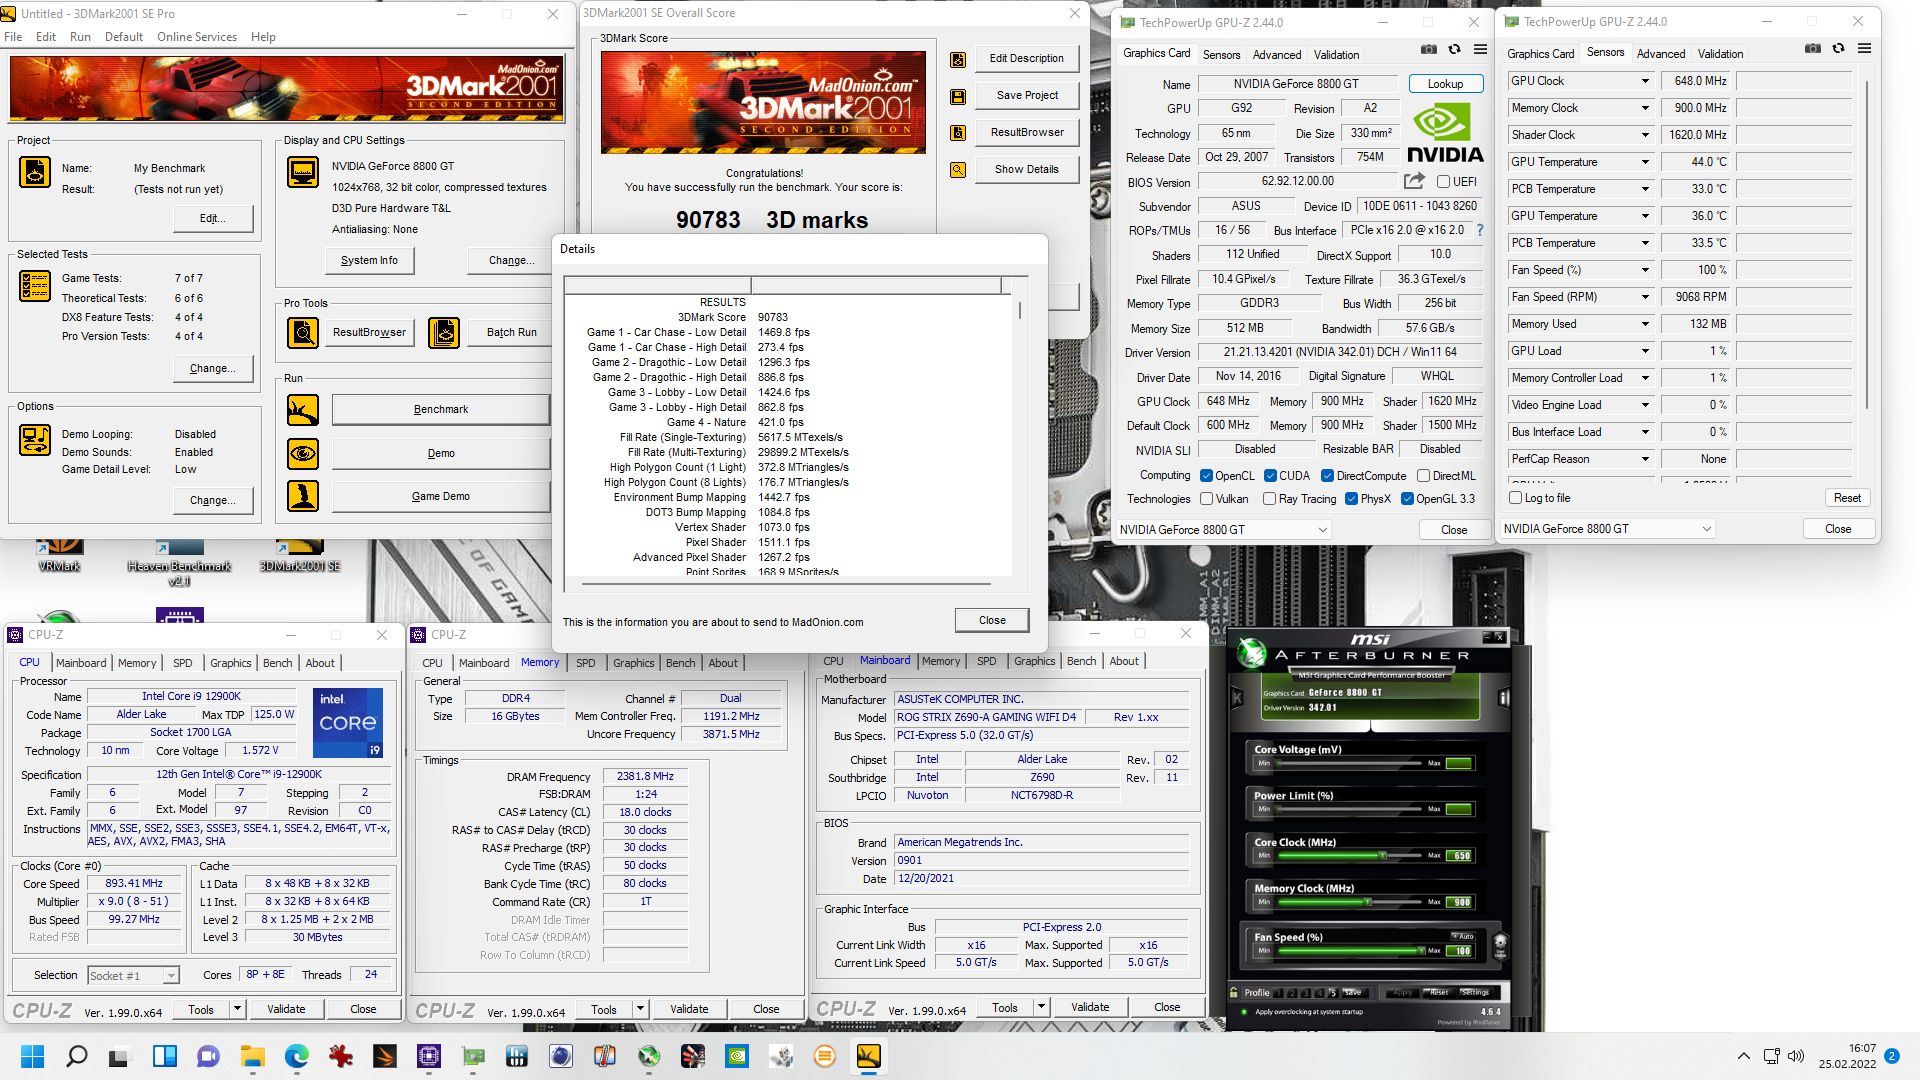
Task: Click the Bus Interface question mark icon
Action: pyautogui.click(x=1480, y=230)
